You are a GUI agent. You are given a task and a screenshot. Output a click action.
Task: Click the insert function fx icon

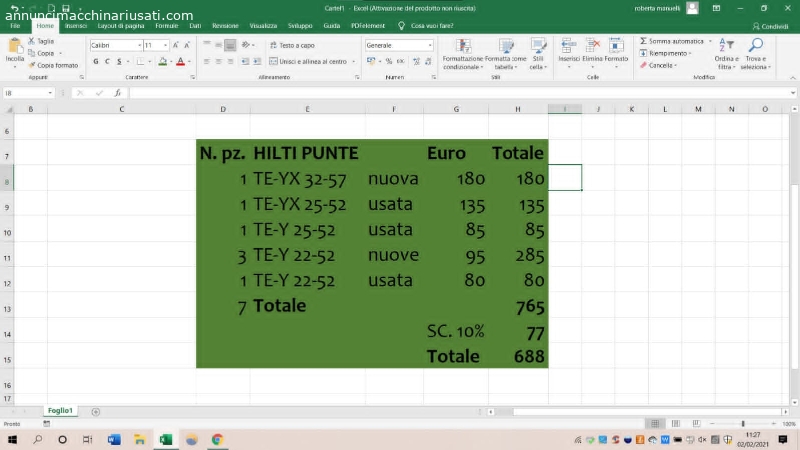click(118, 93)
